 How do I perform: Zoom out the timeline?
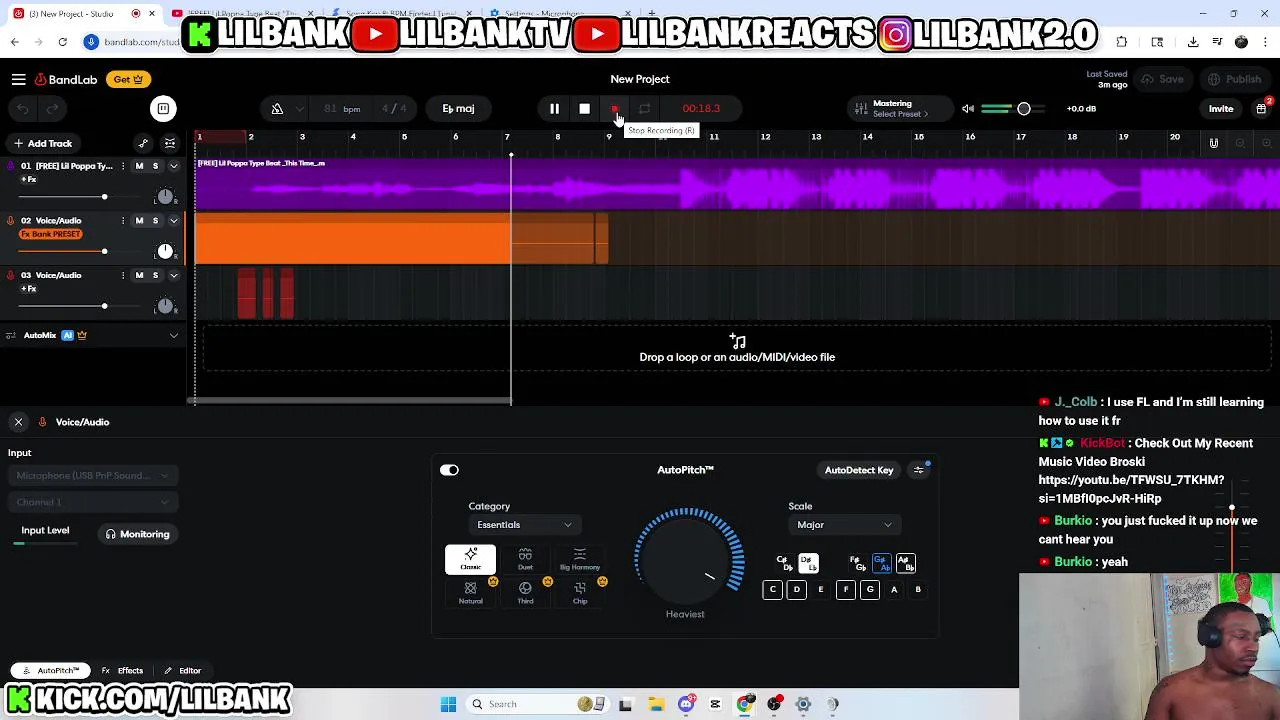pyautogui.click(x=1240, y=143)
